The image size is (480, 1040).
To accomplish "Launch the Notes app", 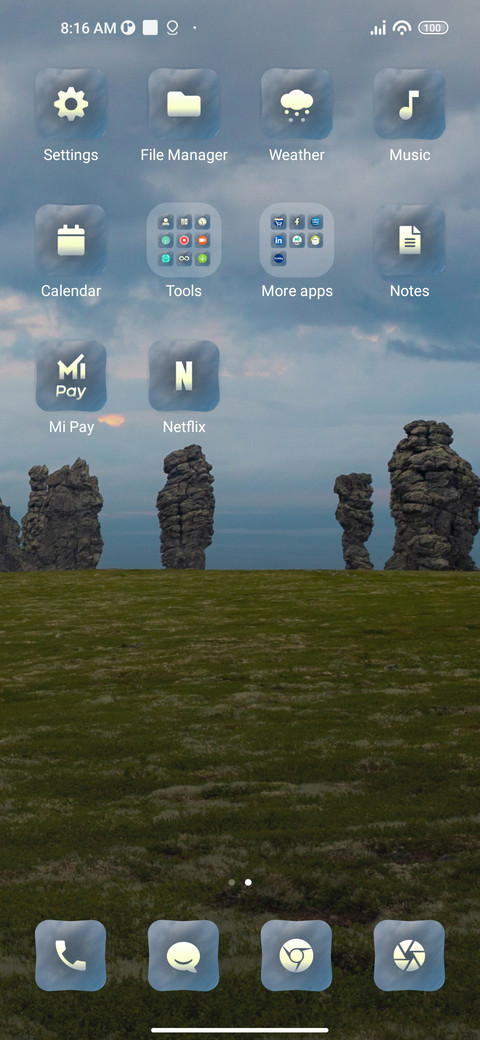I will click(x=409, y=240).
